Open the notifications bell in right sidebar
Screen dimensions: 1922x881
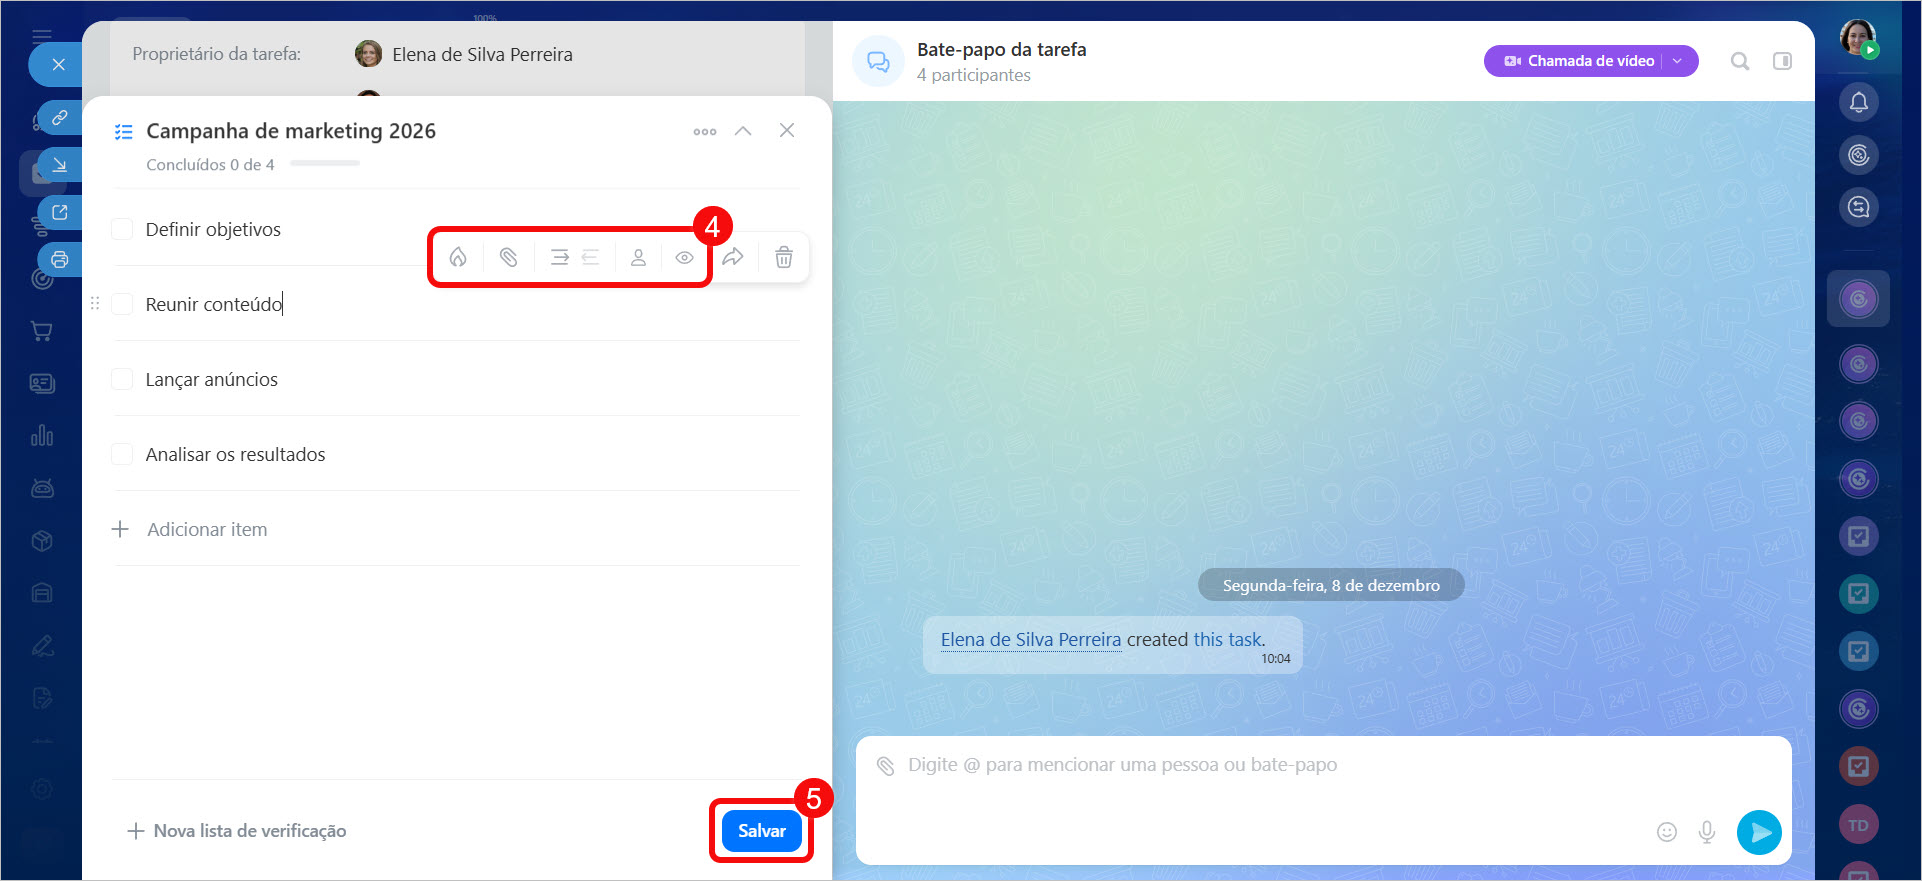pos(1858,102)
